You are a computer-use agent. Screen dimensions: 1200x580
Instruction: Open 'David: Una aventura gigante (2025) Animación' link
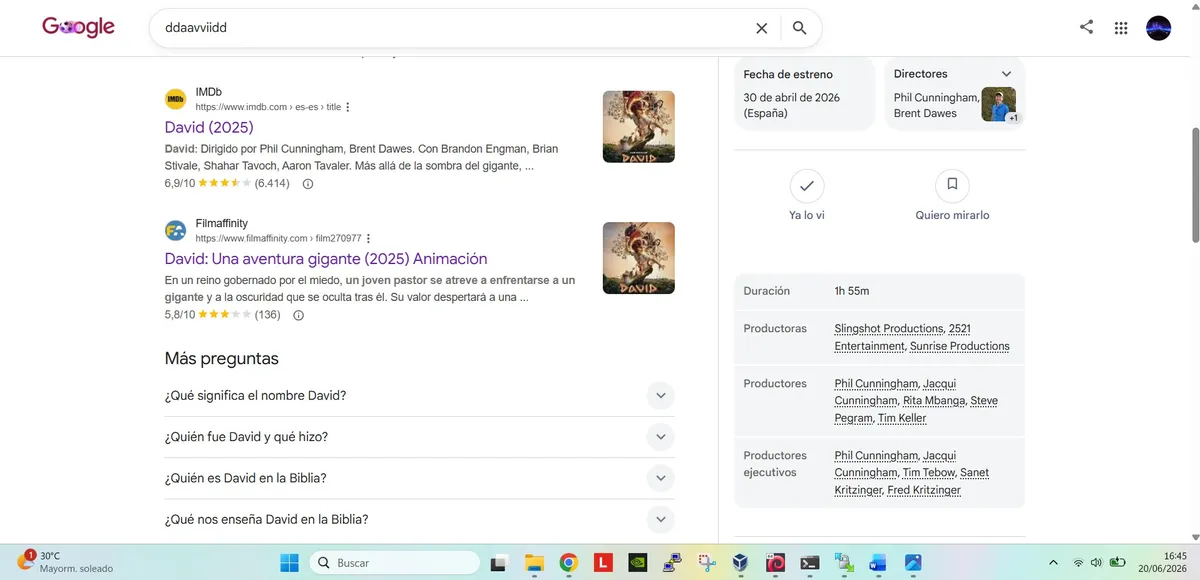point(326,258)
